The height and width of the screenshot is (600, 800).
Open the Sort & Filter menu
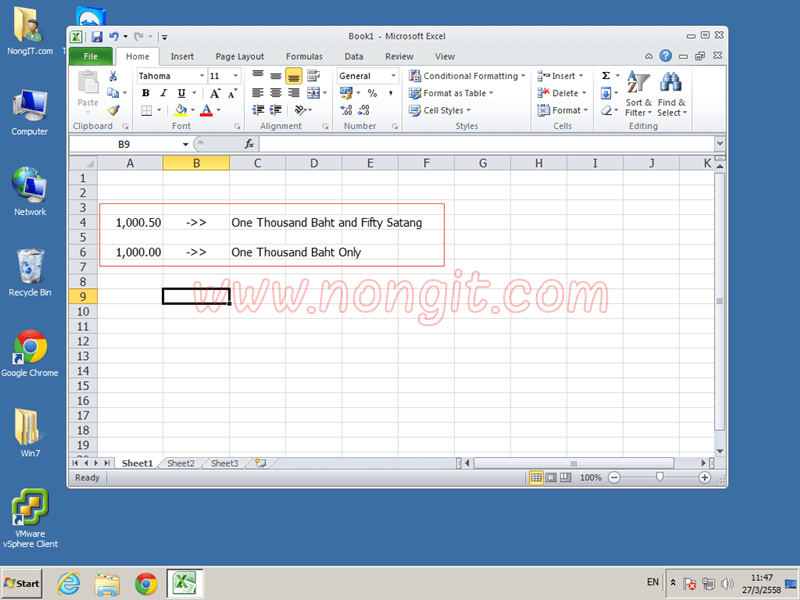tap(638, 94)
